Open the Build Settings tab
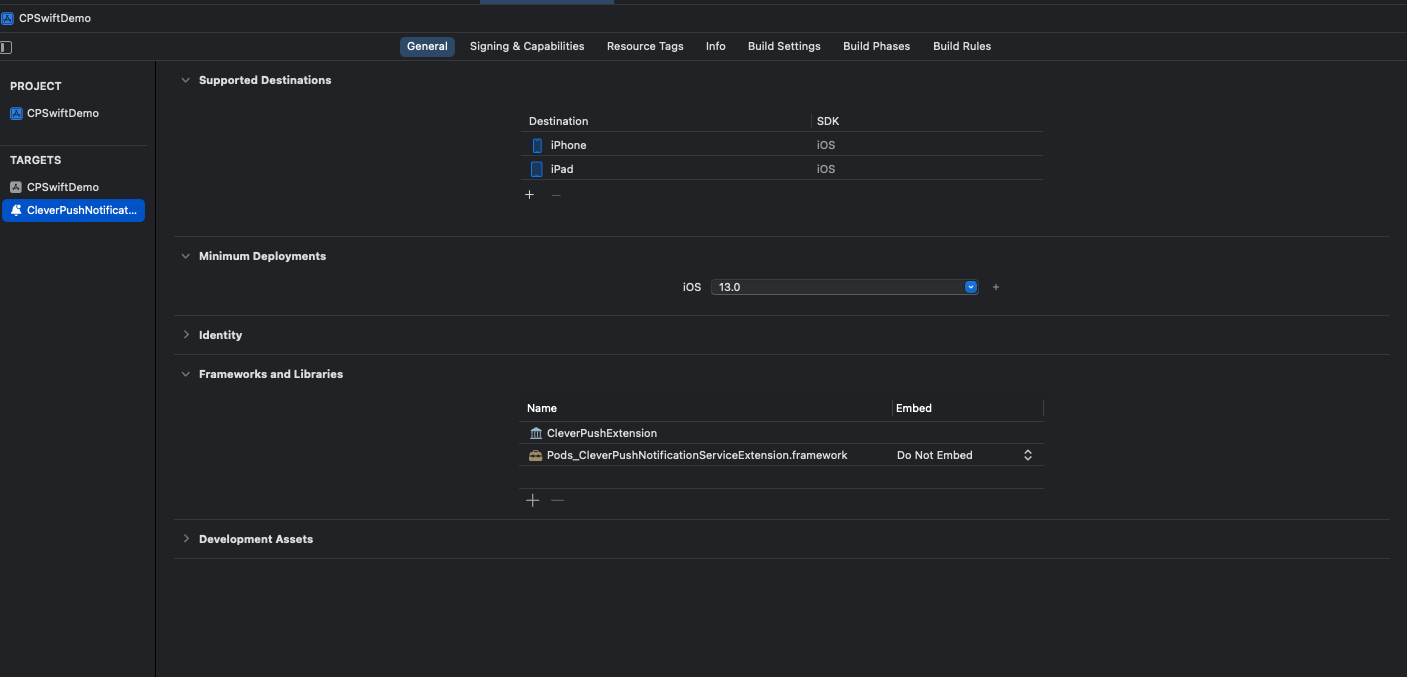 pyautogui.click(x=784, y=46)
